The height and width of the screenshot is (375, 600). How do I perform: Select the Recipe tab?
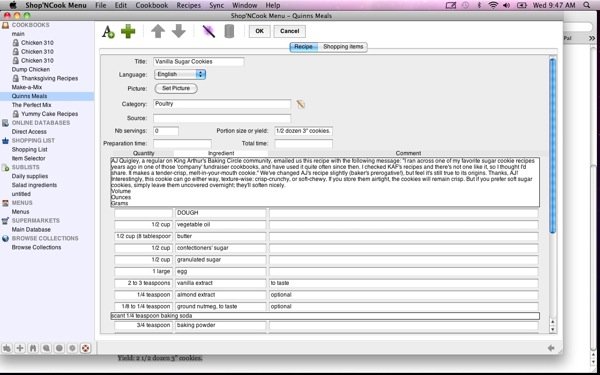tap(303, 47)
